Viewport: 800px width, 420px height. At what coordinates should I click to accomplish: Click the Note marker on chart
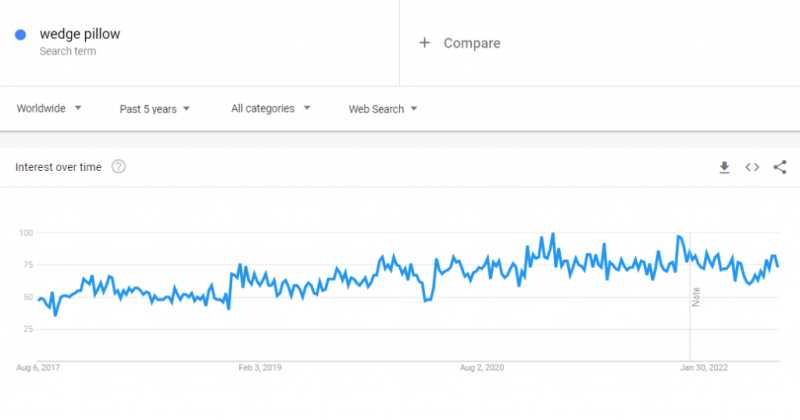tap(696, 297)
